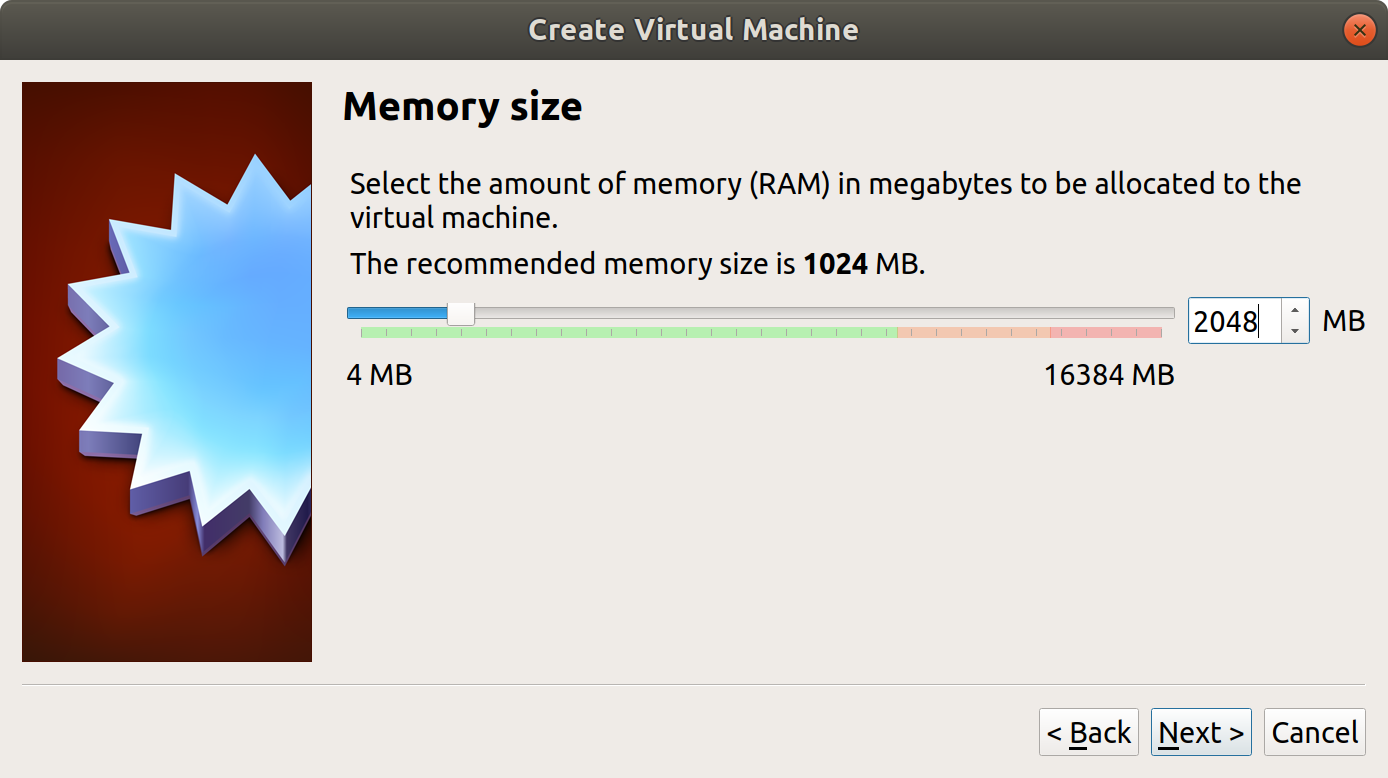Click the red zone of the memory scale
This screenshot has width=1388, height=778.
(1106, 332)
